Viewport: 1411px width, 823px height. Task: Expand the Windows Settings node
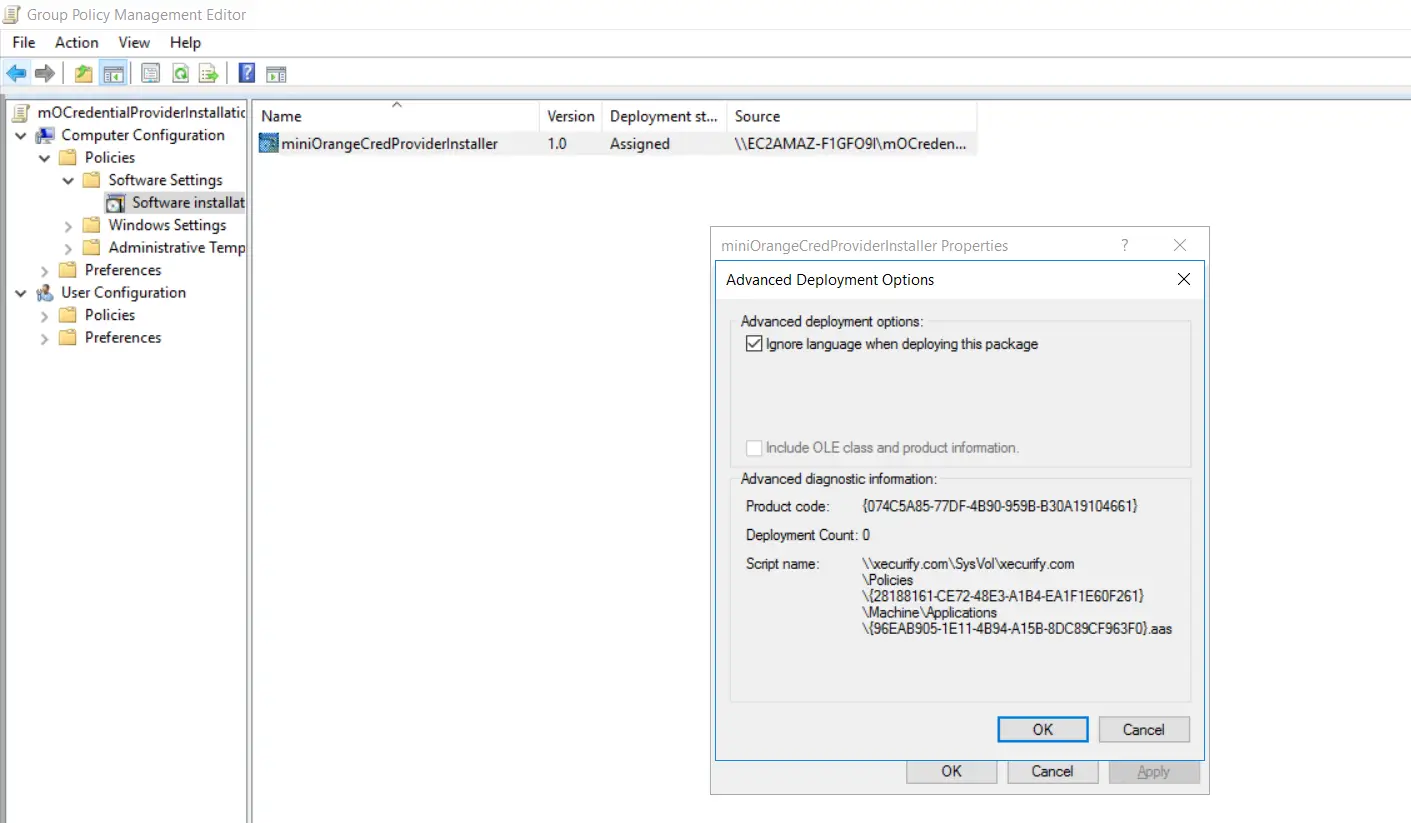click(x=69, y=225)
